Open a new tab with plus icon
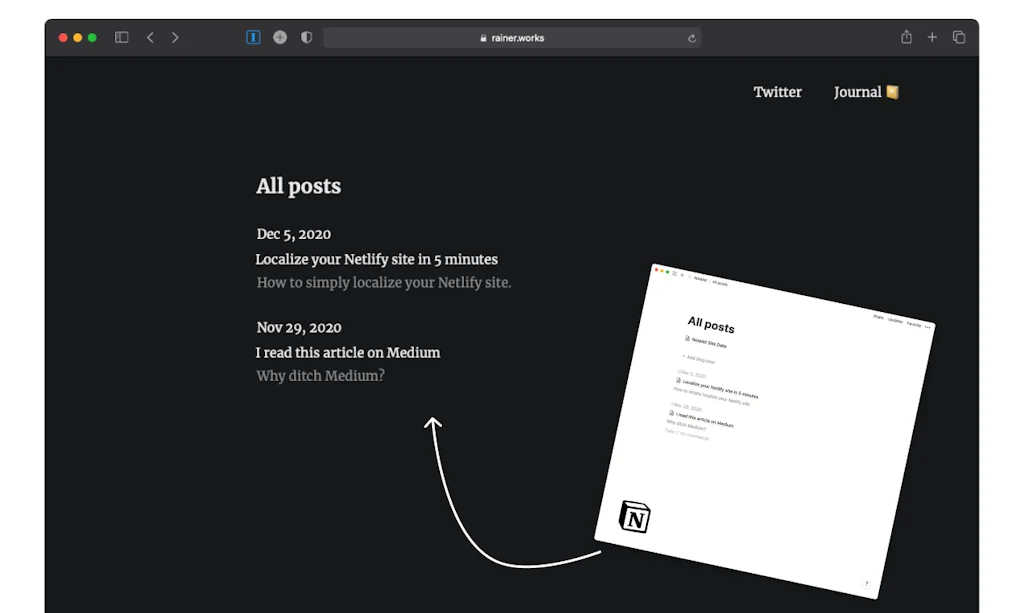 [x=932, y=38]
